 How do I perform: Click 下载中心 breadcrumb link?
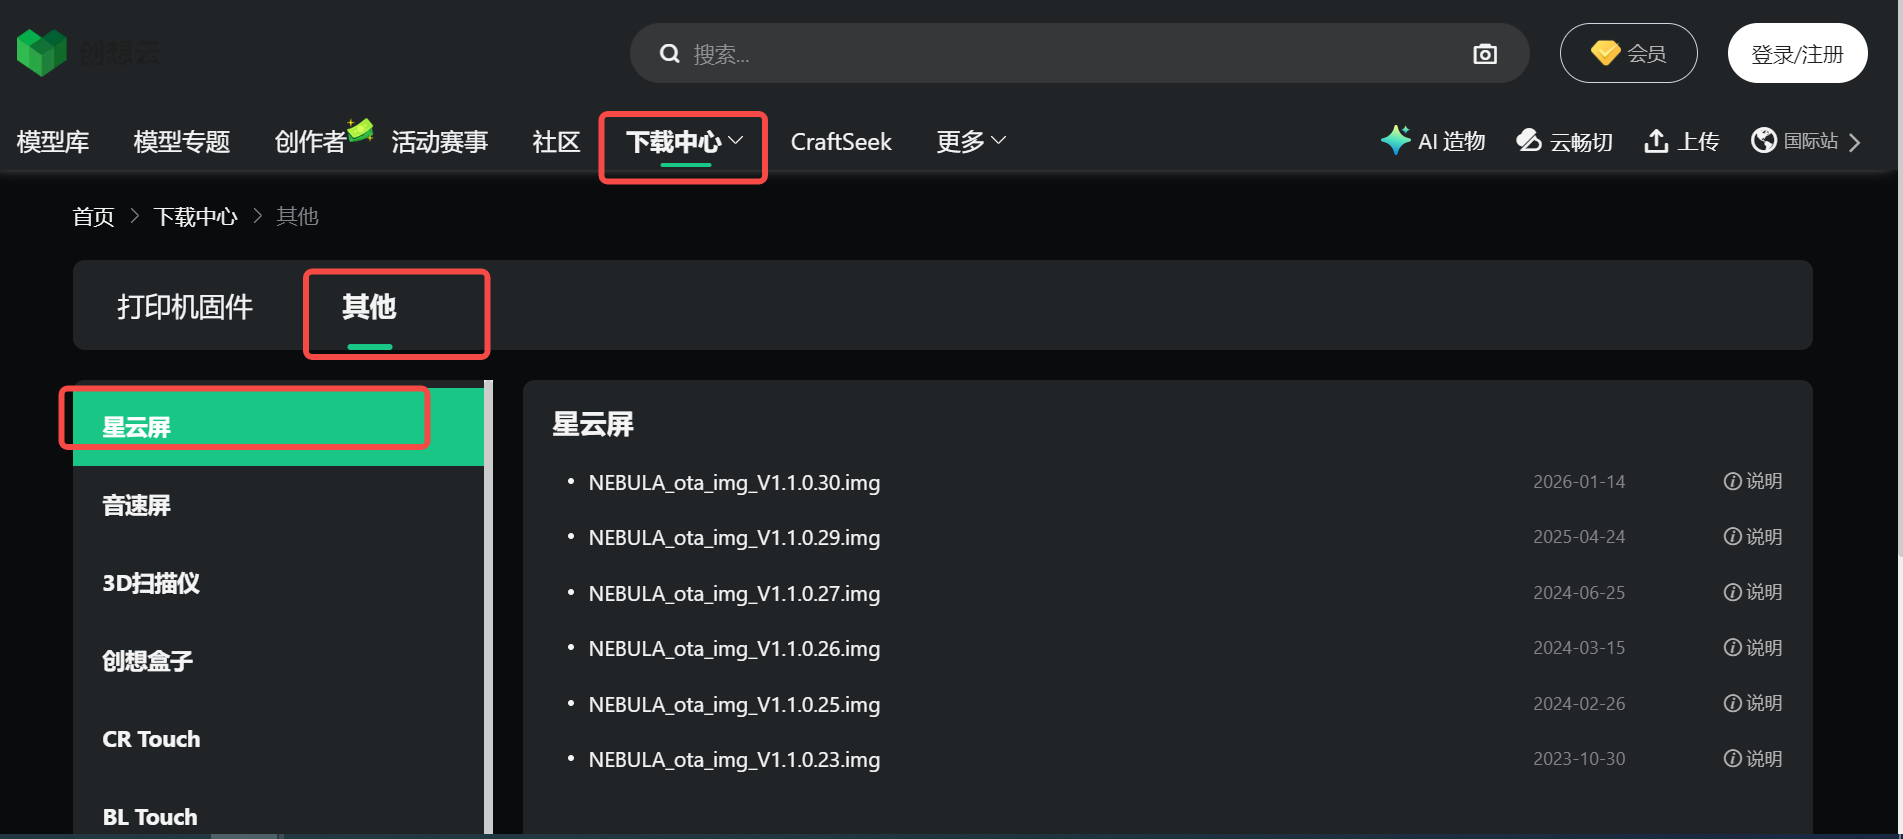pos(196,216)
